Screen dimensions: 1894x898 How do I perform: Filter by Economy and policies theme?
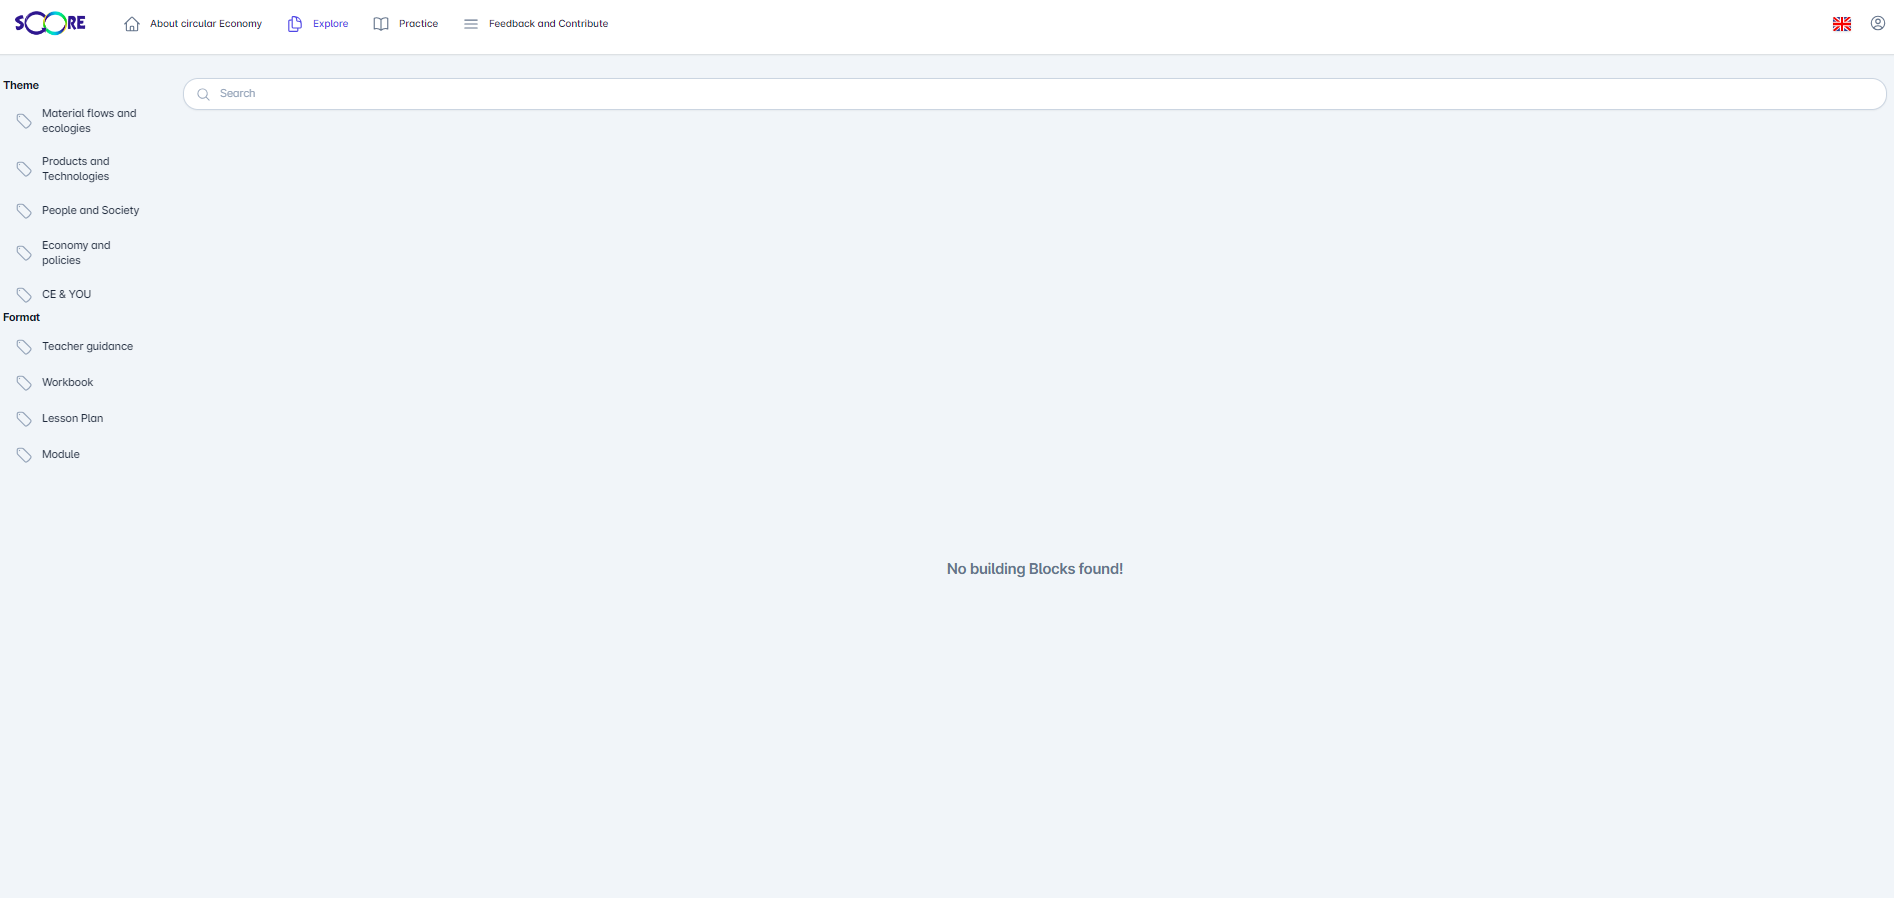click(x=76, y=253)
